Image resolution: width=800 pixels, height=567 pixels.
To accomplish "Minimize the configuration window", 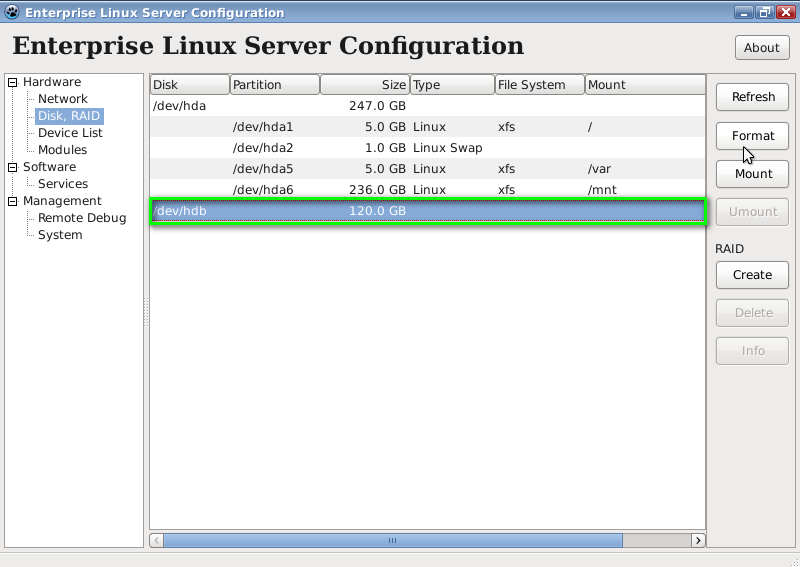I will 743,12.
